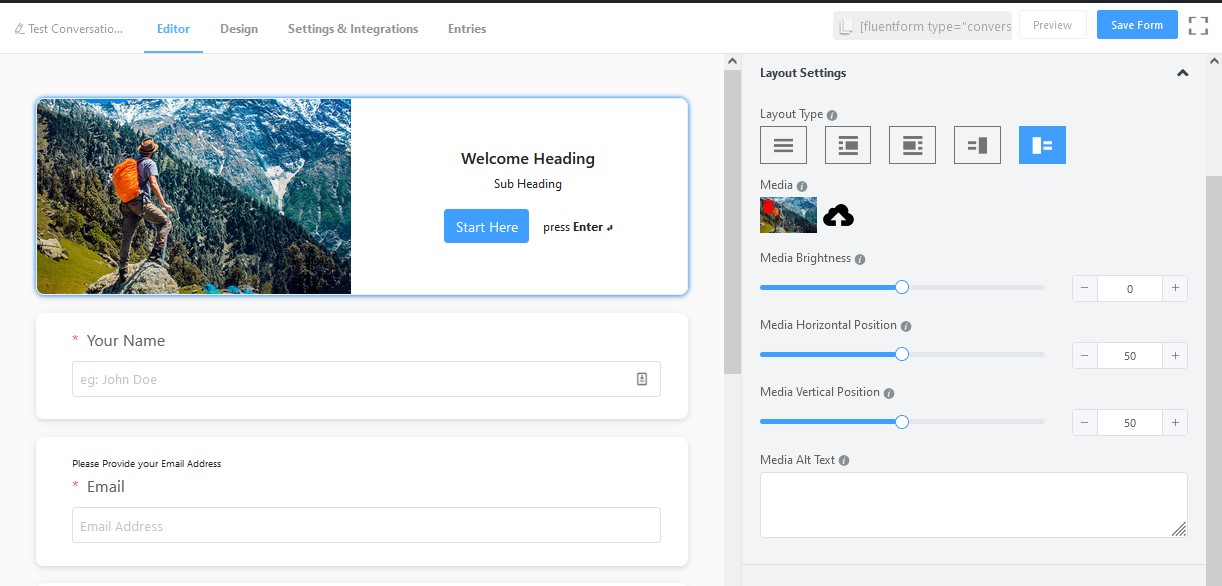1222x586 pixels.
Task: Open Settings & Integrations tab
Action: point(353,29)
